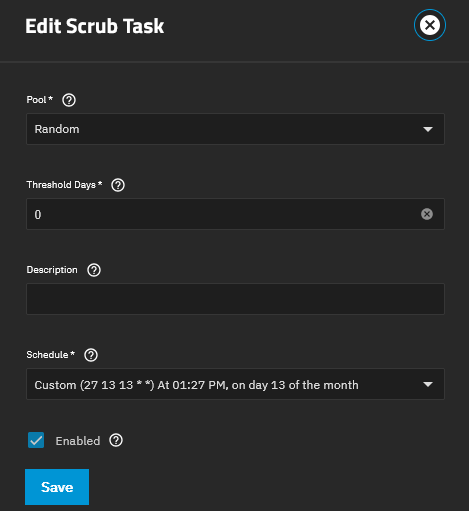Open help tooltip for Pool
469x511 pixels.
(69, 100)
